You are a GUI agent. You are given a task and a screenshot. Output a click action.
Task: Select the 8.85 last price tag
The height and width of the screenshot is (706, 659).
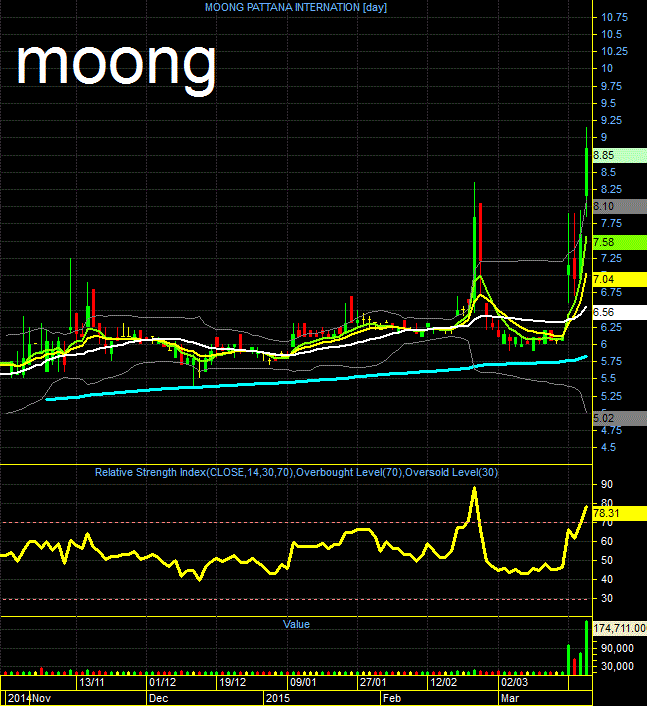click(x=620, y=155)
